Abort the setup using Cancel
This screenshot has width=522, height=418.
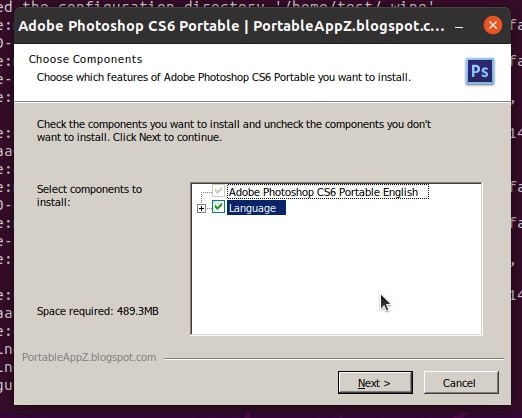[x=461, y=383]
